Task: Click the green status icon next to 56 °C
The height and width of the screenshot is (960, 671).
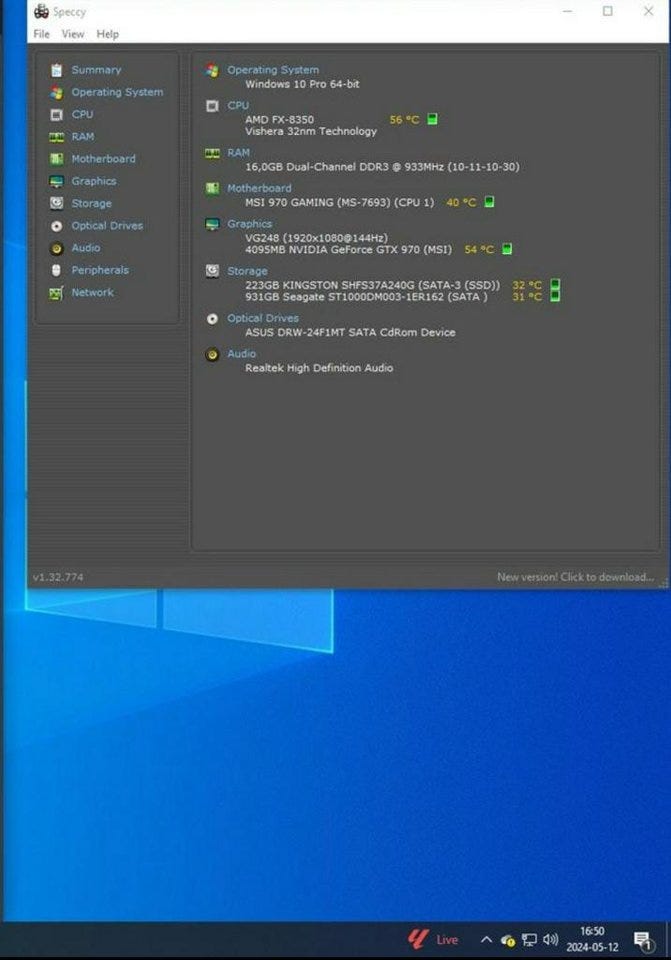Action: [432, 119]
